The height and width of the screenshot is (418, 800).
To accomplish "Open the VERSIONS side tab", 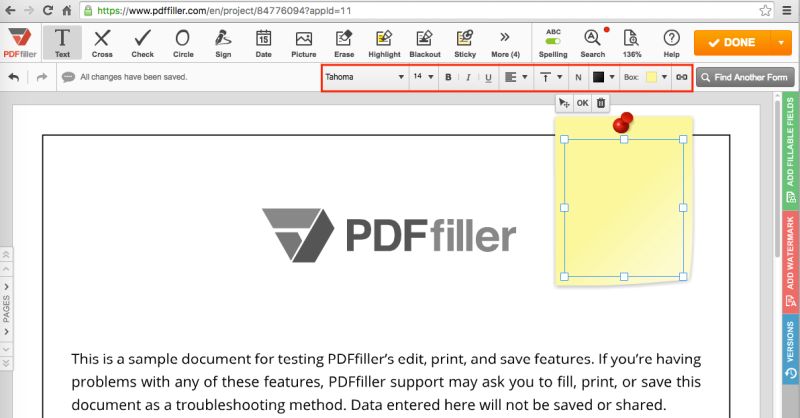I will (790, 350).
